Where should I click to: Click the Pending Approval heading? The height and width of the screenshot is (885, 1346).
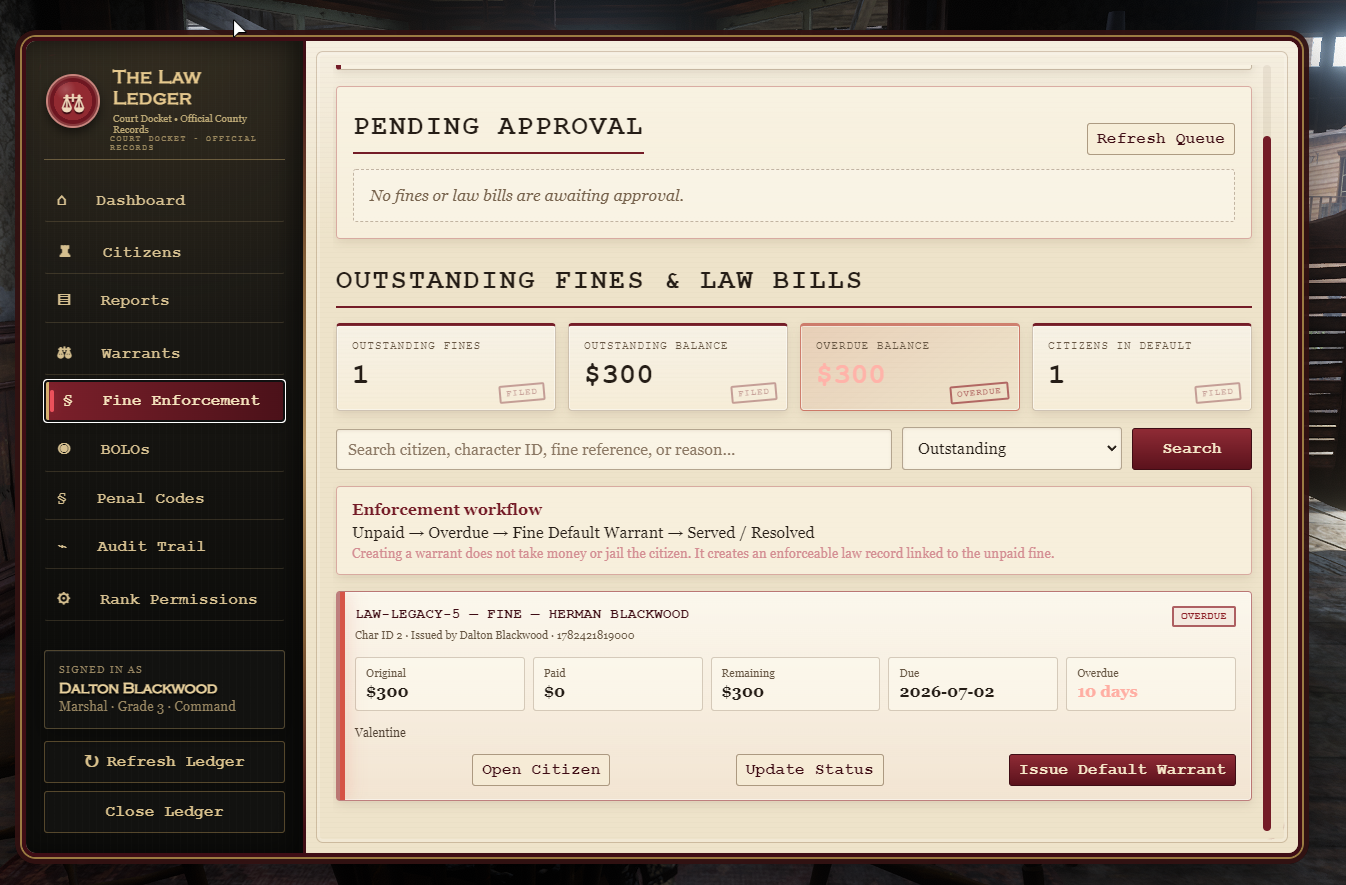click(x=498, y=126)
